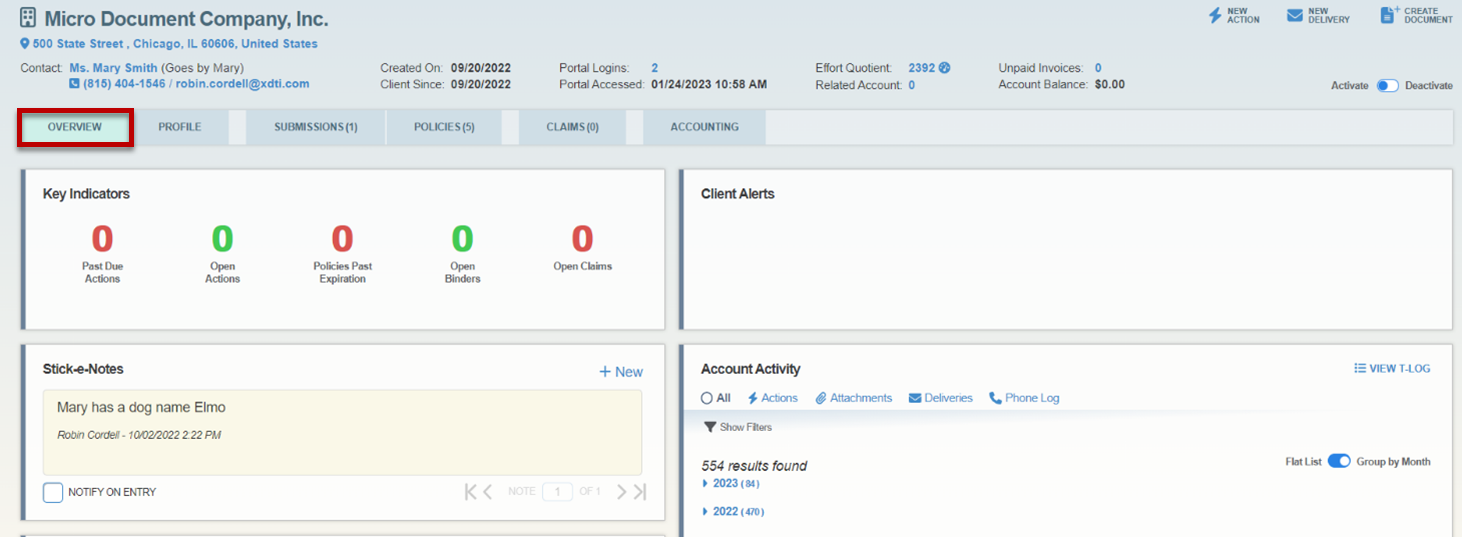Click the View T-Log list icon
This screenshot has width=1462, height=537.
point(1360,368)
